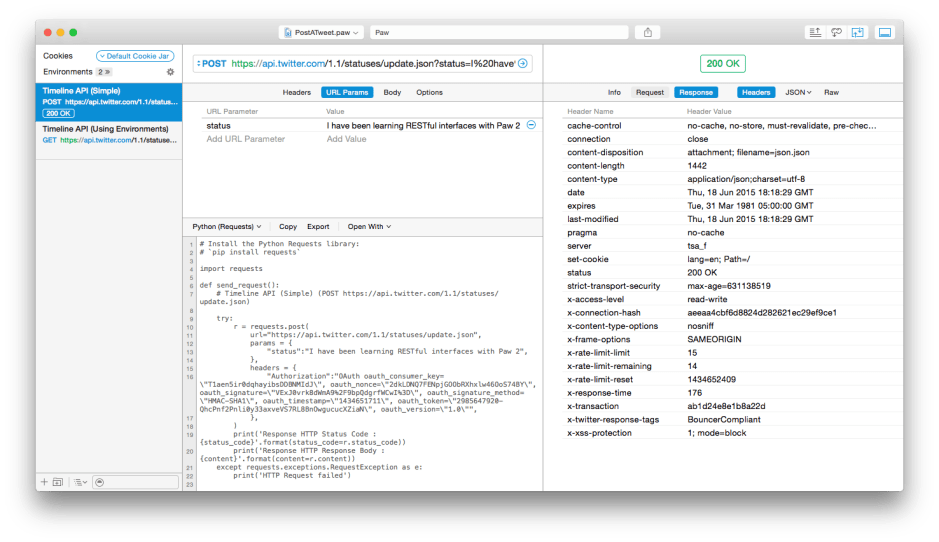Image resolution: width=939 pixels, height=542 pixels.
Task: Click the cache-control header row
Action: coord(732,126)
